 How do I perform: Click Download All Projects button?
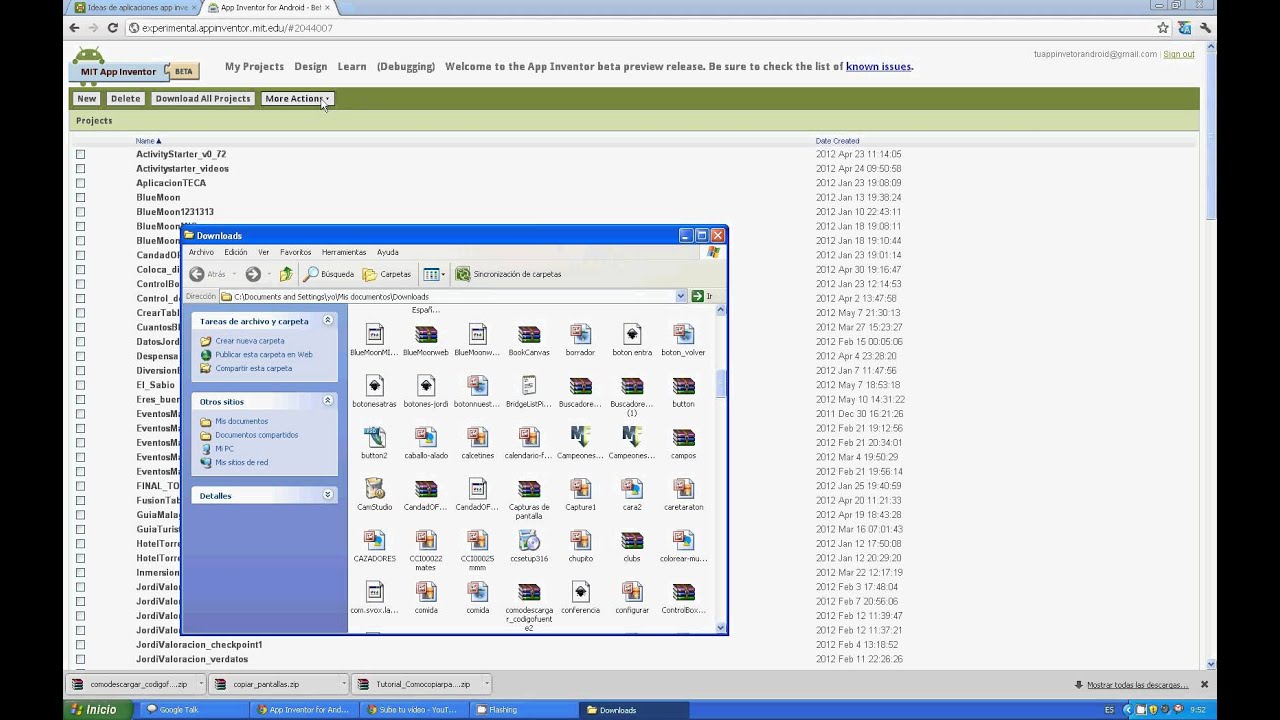pyautogui.click(x=203, y=99)
